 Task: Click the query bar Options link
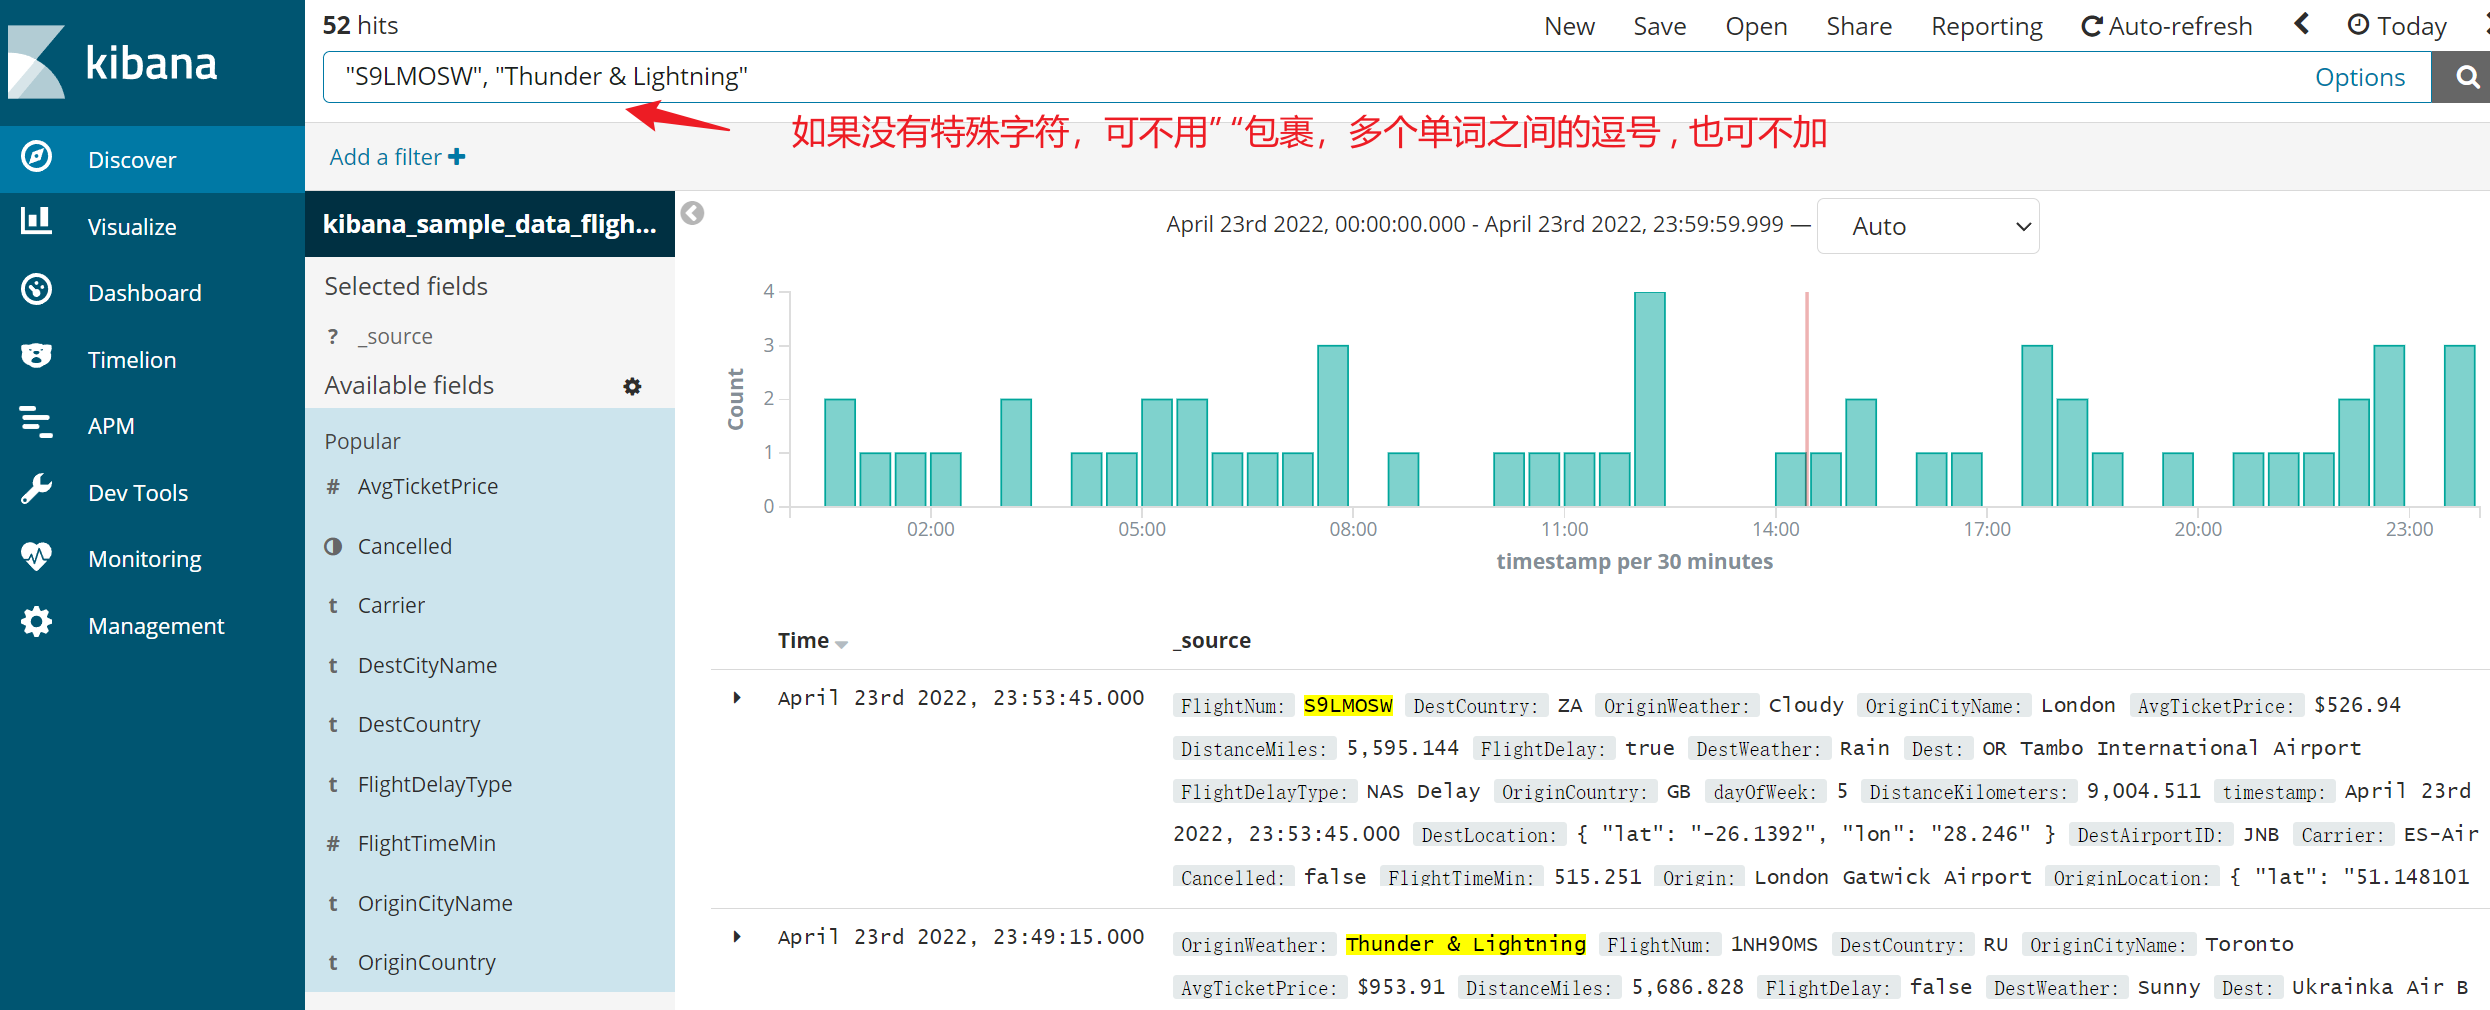tap(2359, 77)
